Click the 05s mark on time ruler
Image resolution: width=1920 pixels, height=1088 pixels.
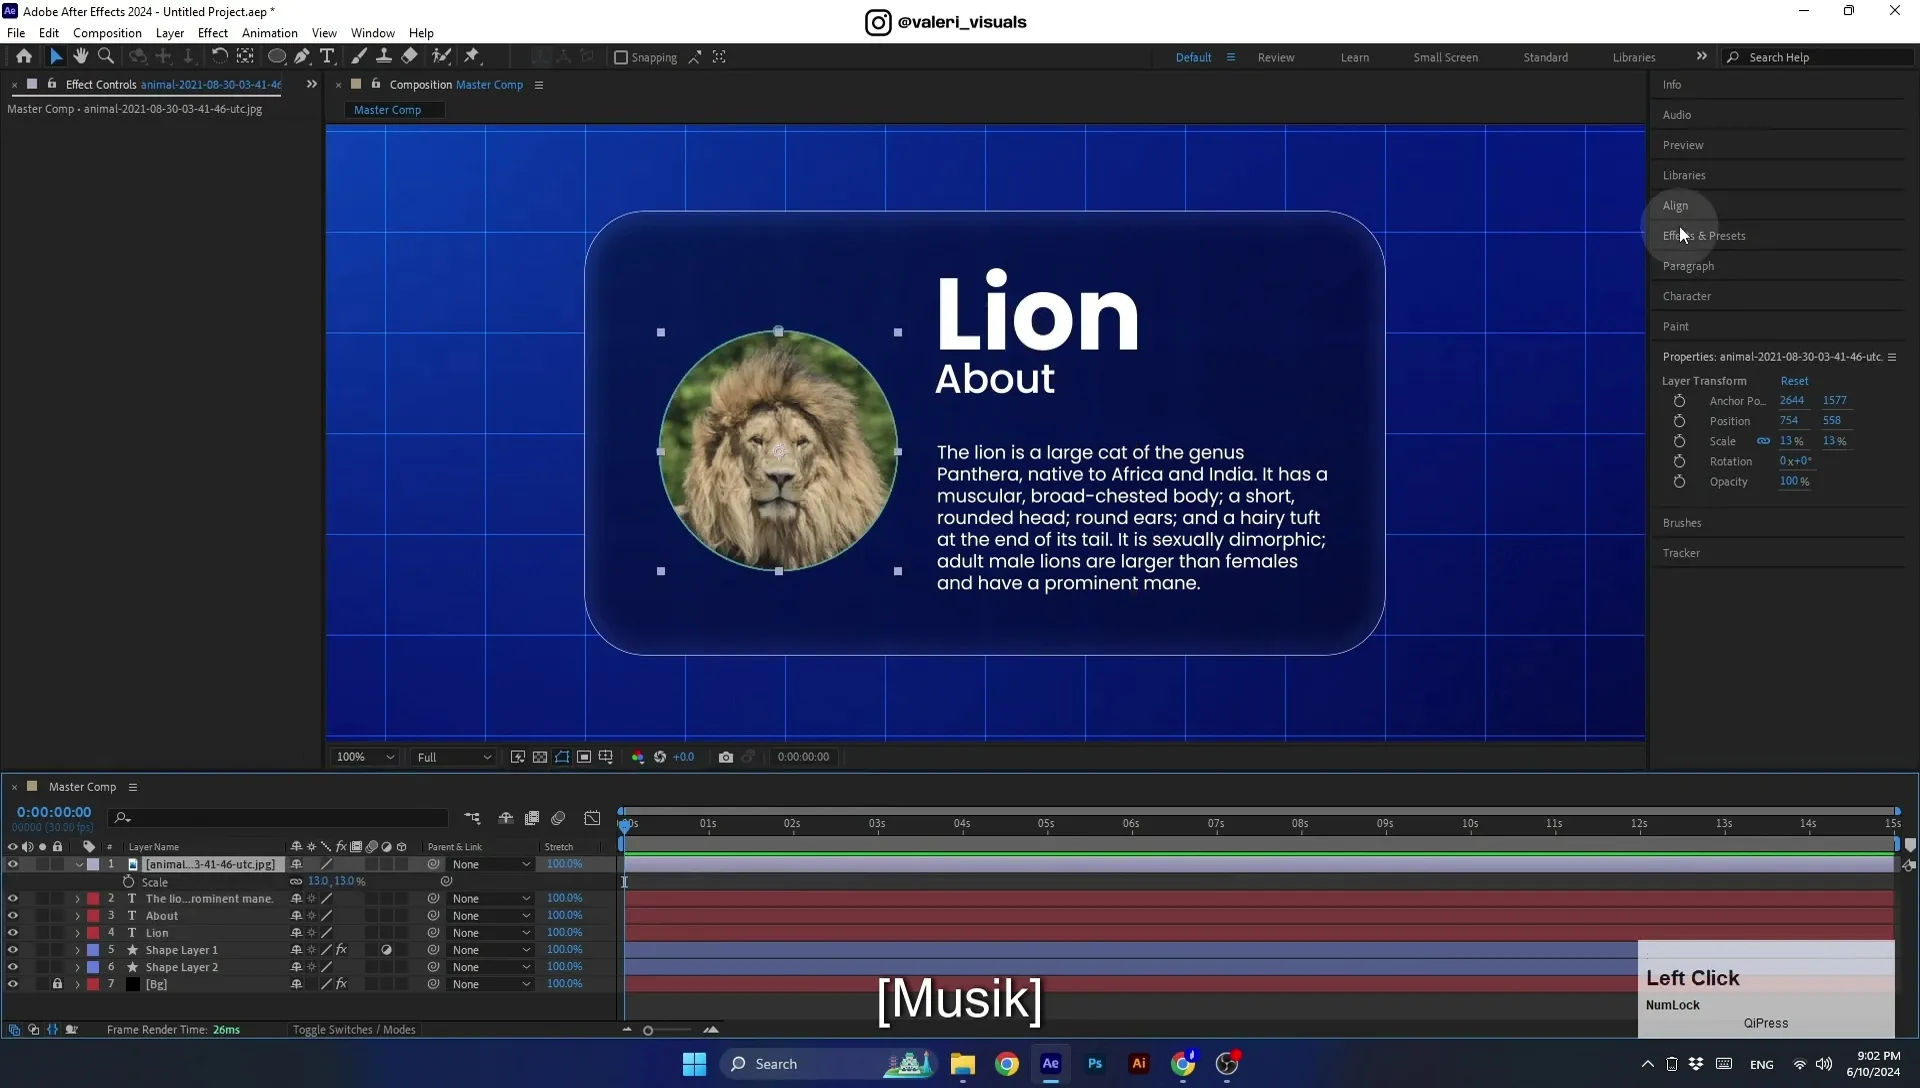1046,824
